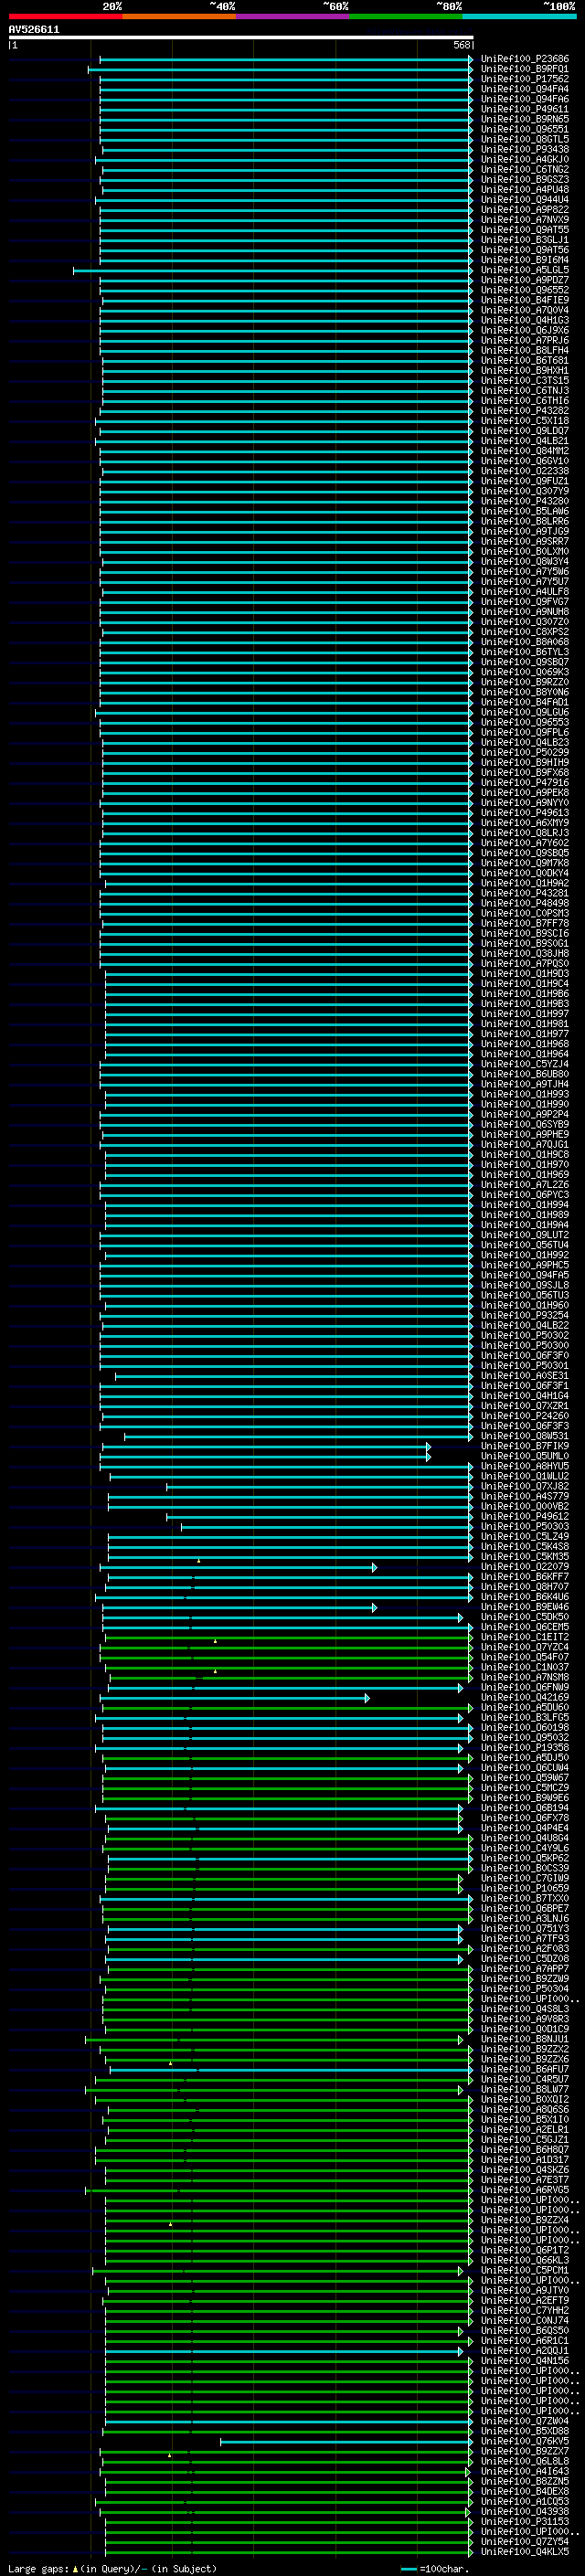This screenshot has height=2576, width=585.
Task: Select hit label UniRef100_P93438
Action: pos(525,149)
